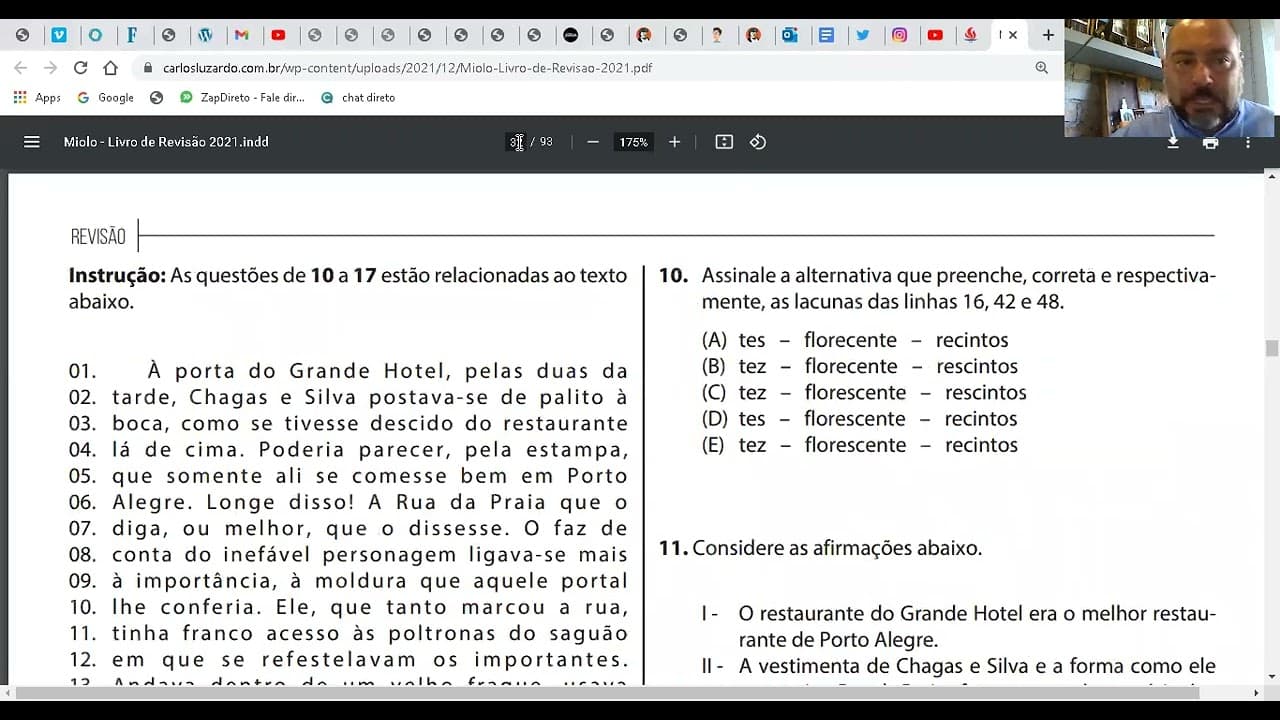Switch to the Twitter tab

[x=862, y=35]
